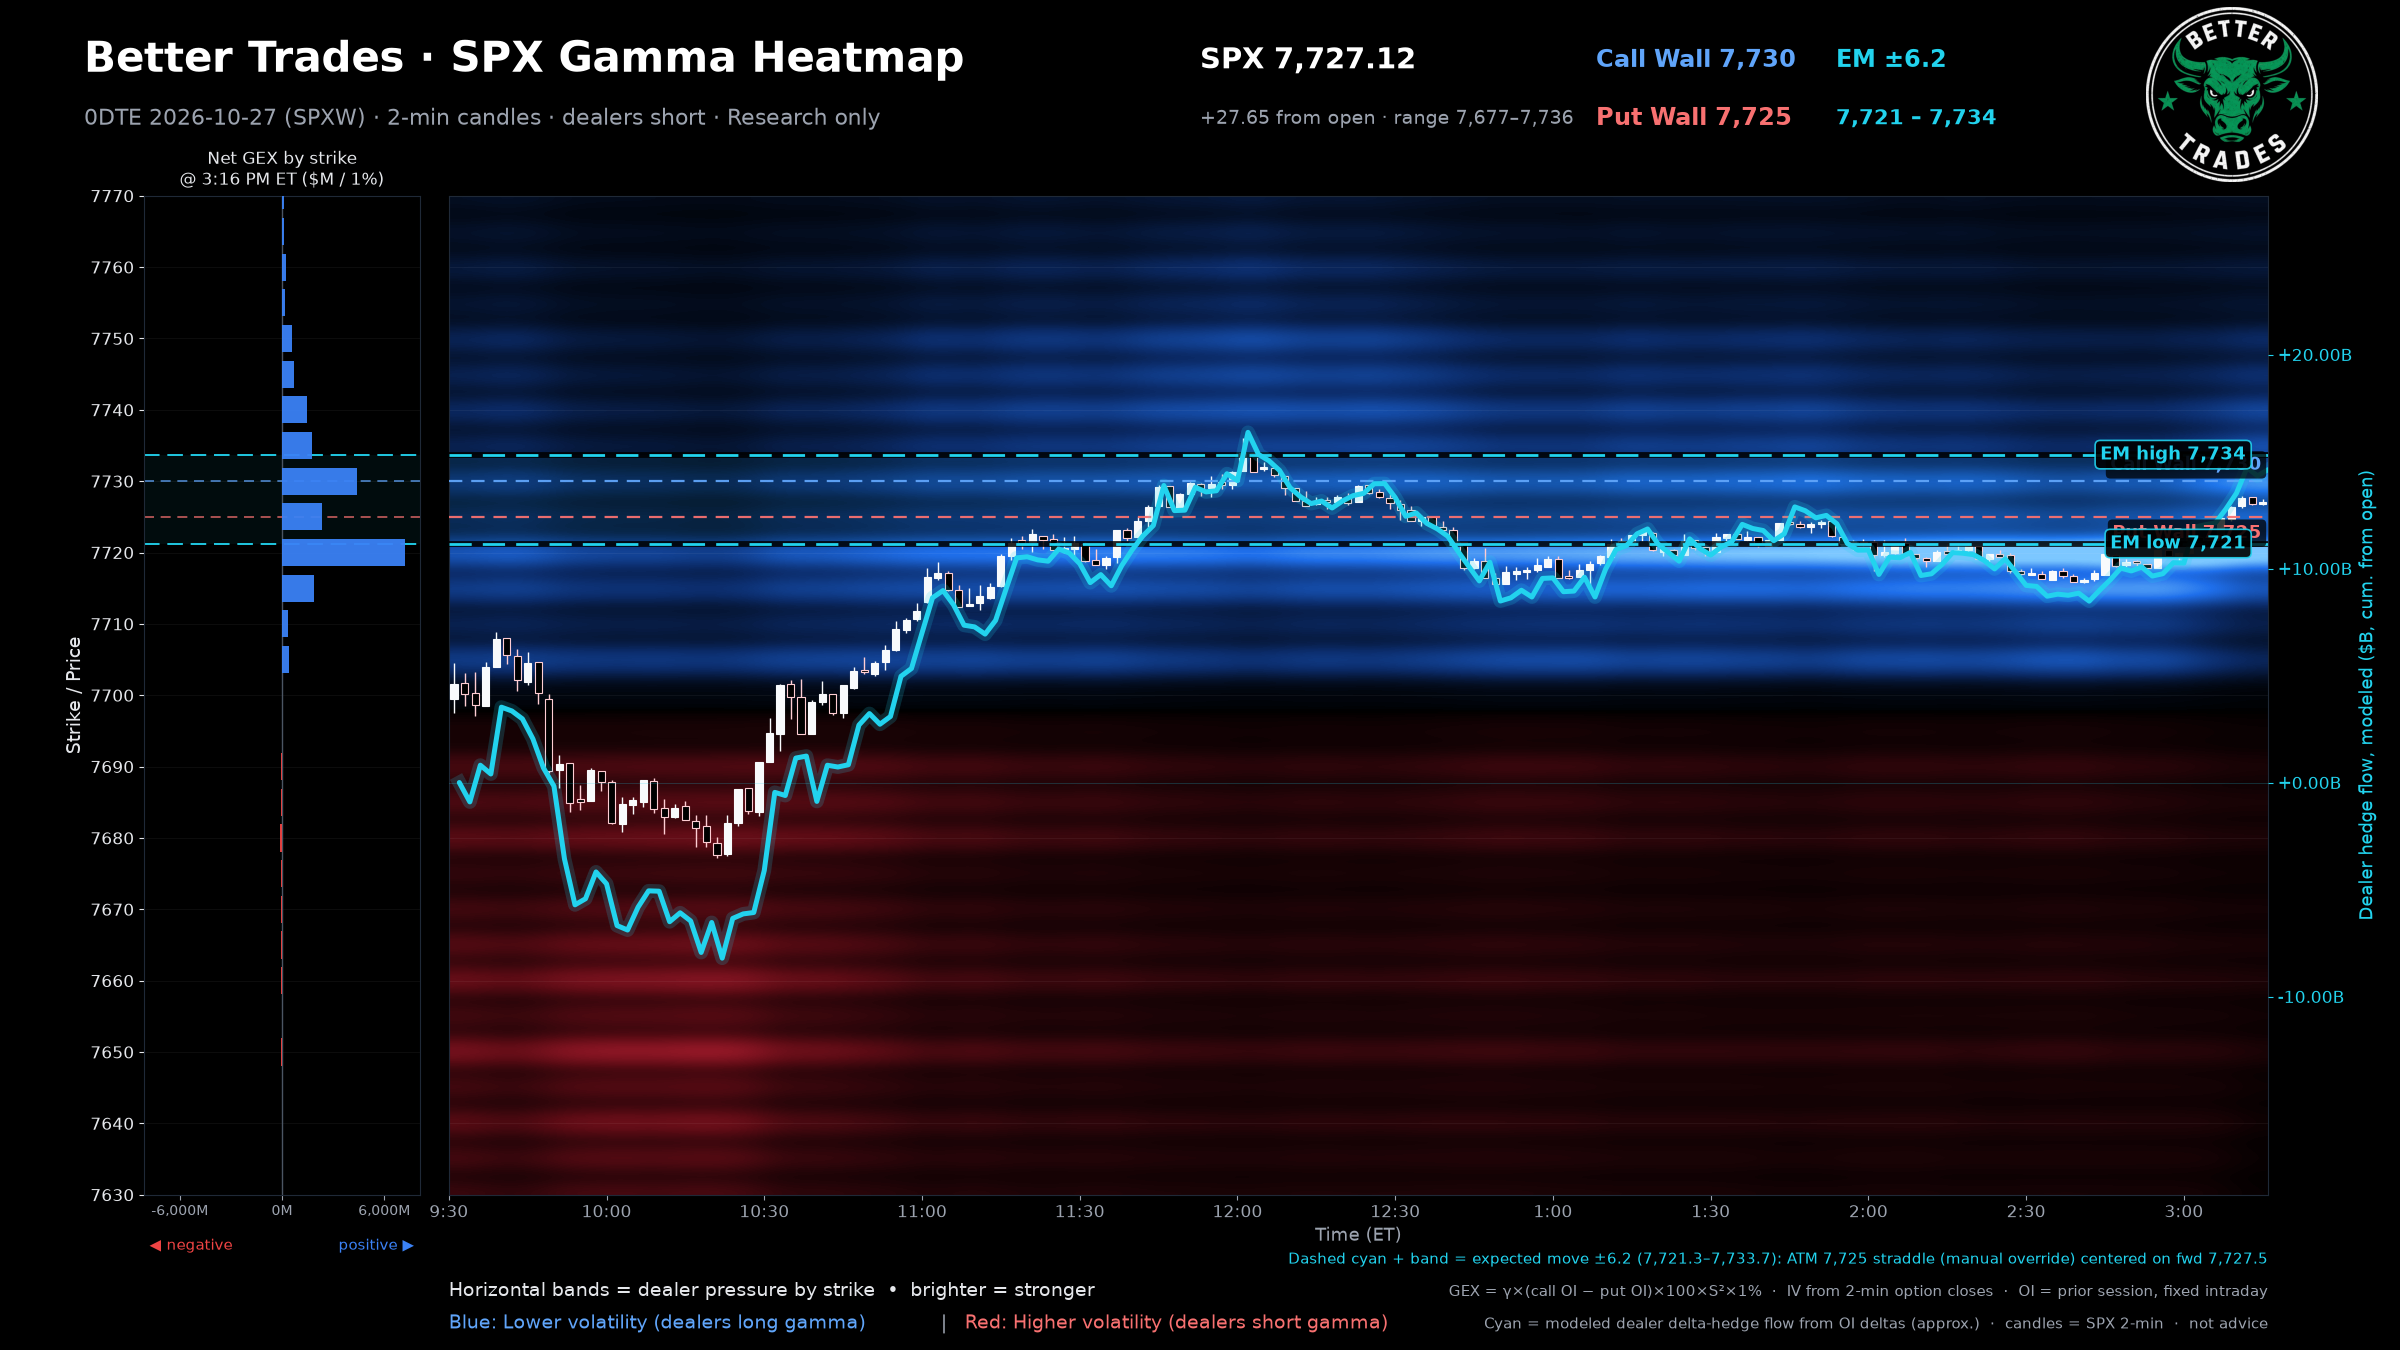Screen dimensions: 2400x1350
Task: Click the 'EM ±6.2' value
Action: (x=1890, y=59)
